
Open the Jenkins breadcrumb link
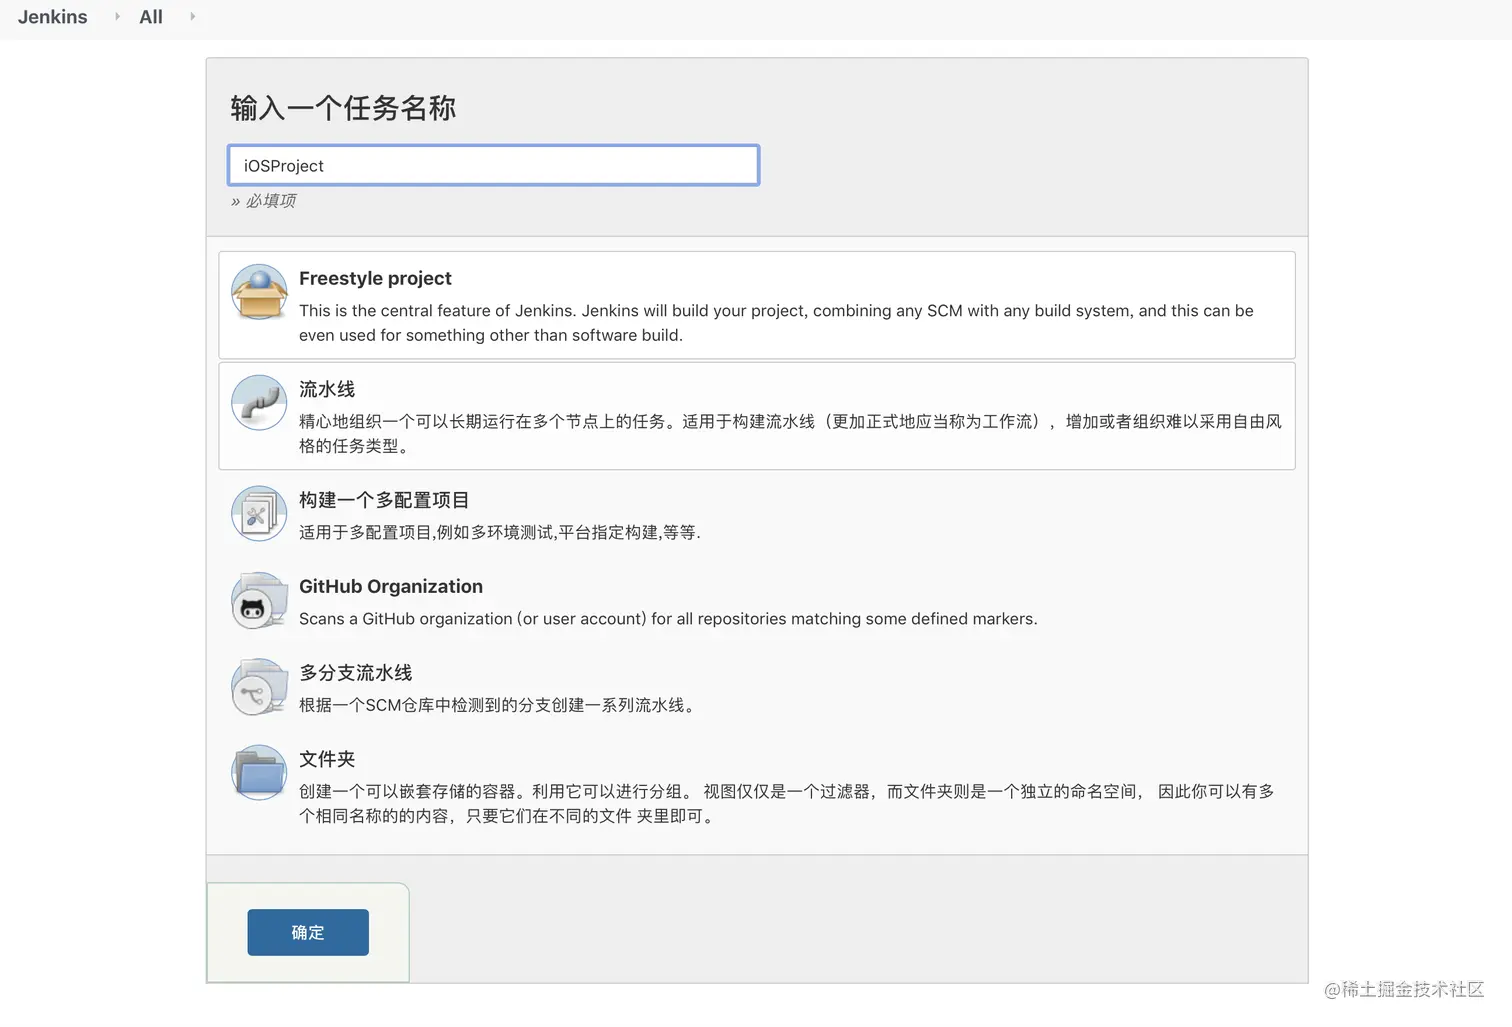click(x=52, y=17)
